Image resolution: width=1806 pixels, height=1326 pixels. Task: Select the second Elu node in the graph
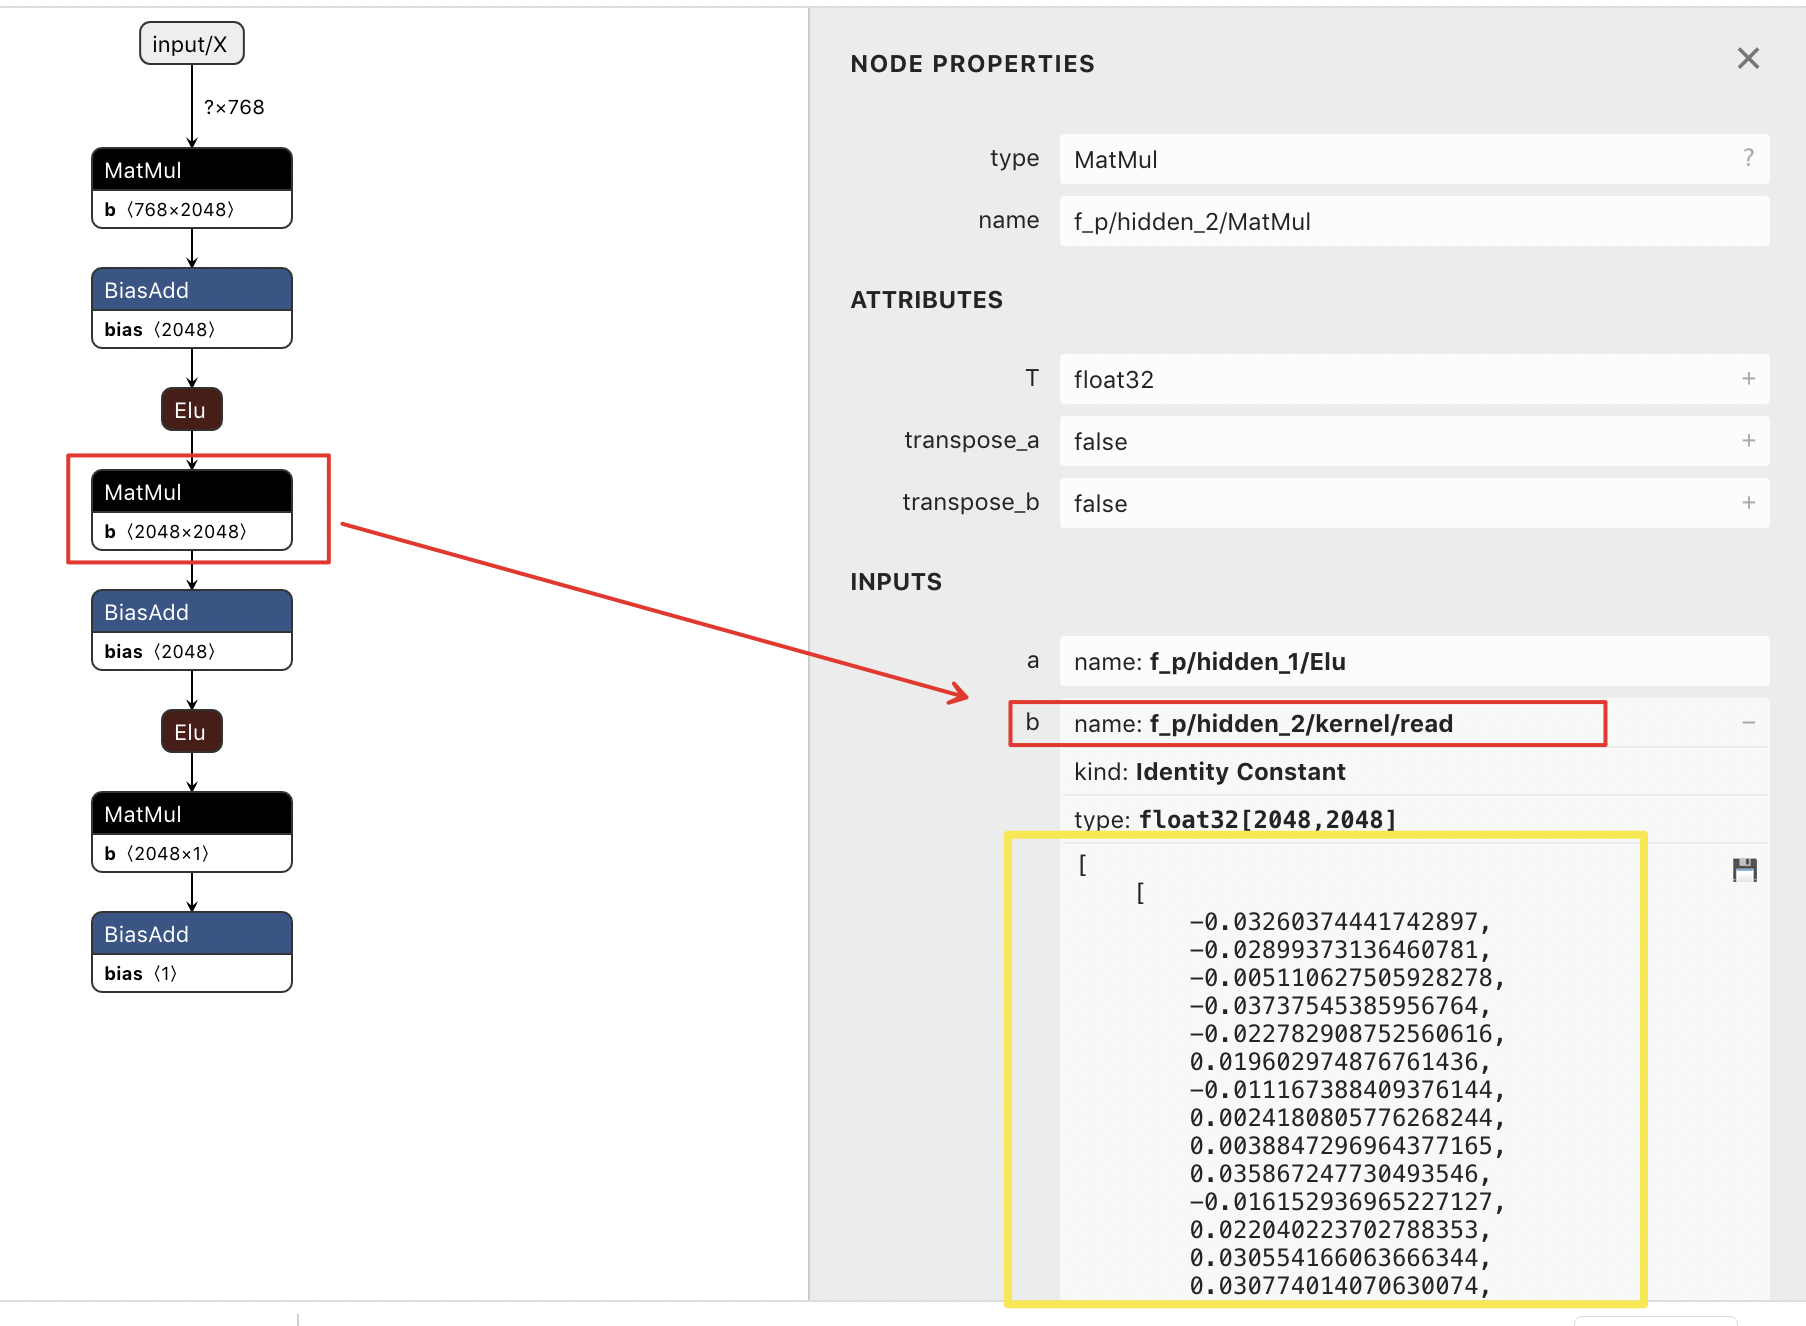(190, 731)
